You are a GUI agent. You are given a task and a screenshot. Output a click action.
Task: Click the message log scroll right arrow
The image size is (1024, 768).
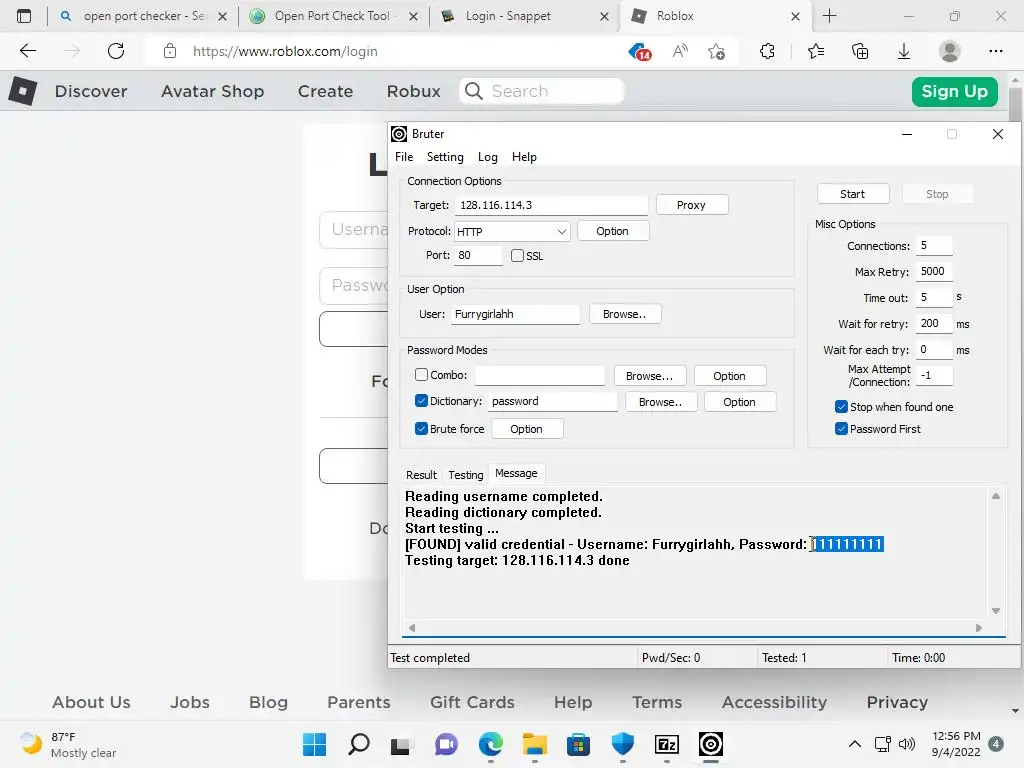[978, 628]
